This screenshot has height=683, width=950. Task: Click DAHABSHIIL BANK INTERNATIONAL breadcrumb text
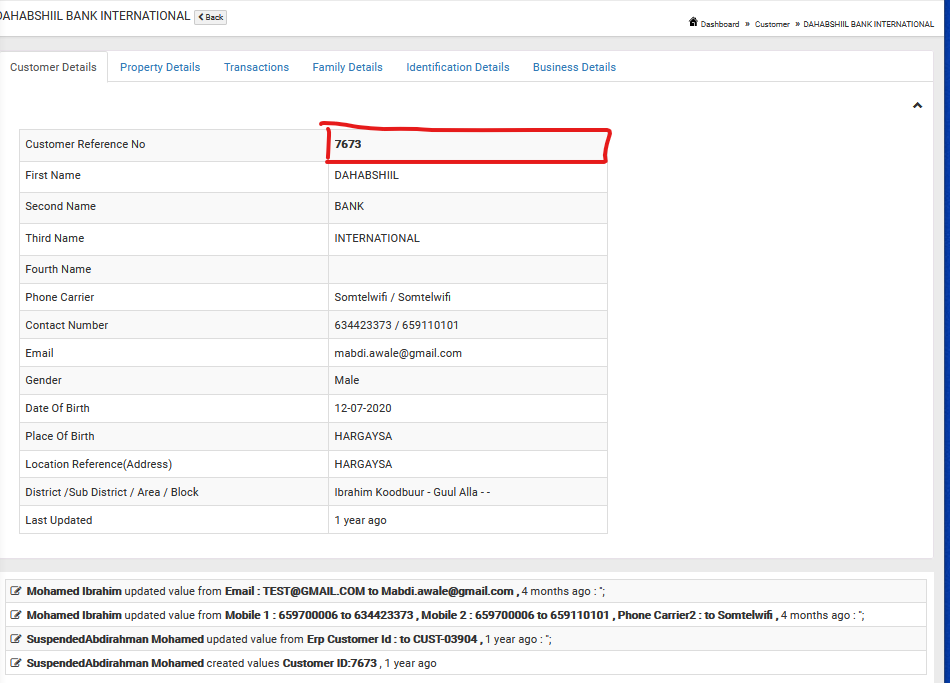[868, 24]
